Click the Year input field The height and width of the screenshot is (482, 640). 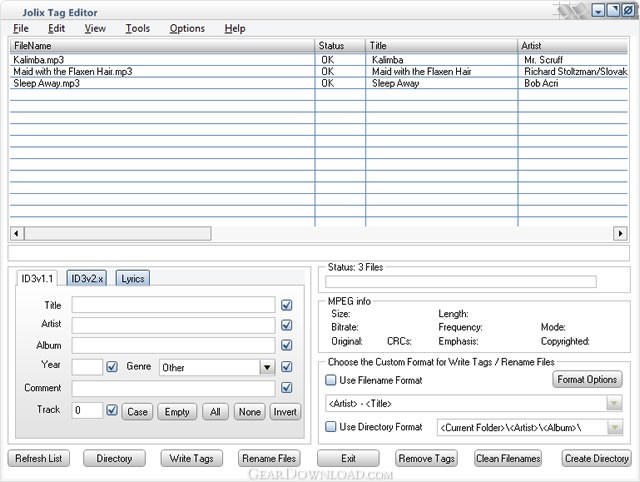click(87, 367)
